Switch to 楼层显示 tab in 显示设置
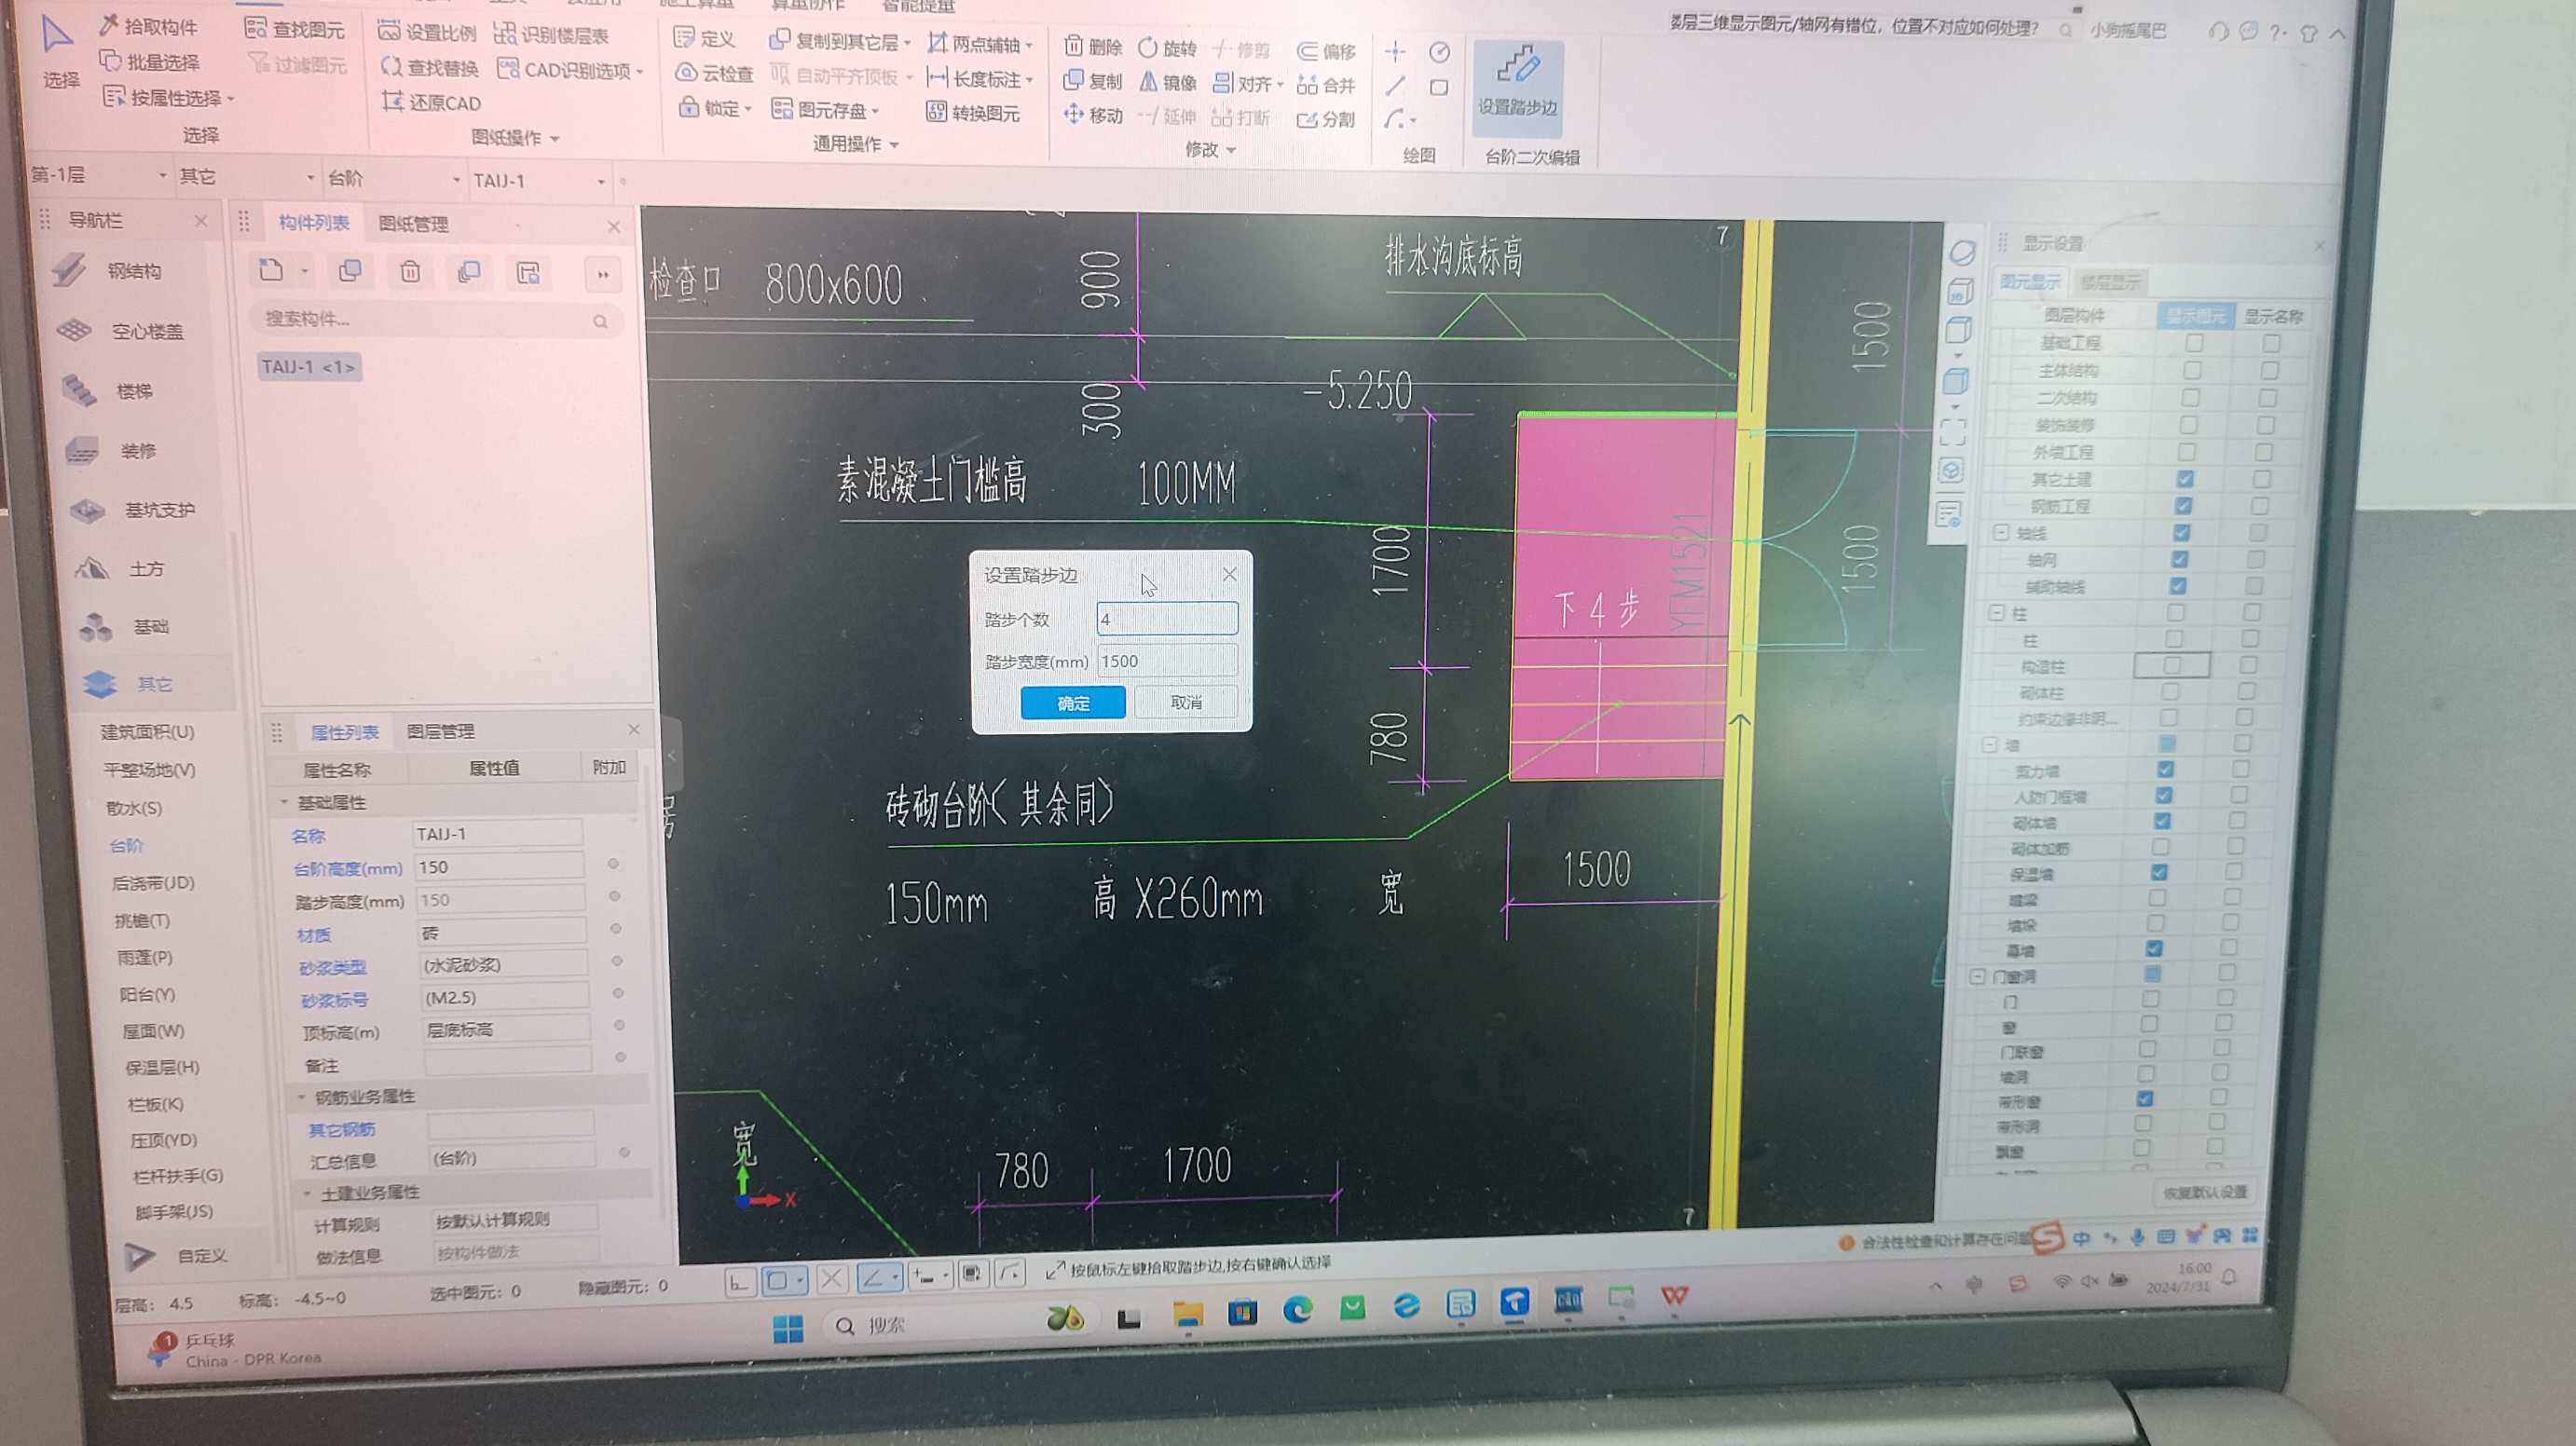2576x1446 pixels. click(2110, 282)
